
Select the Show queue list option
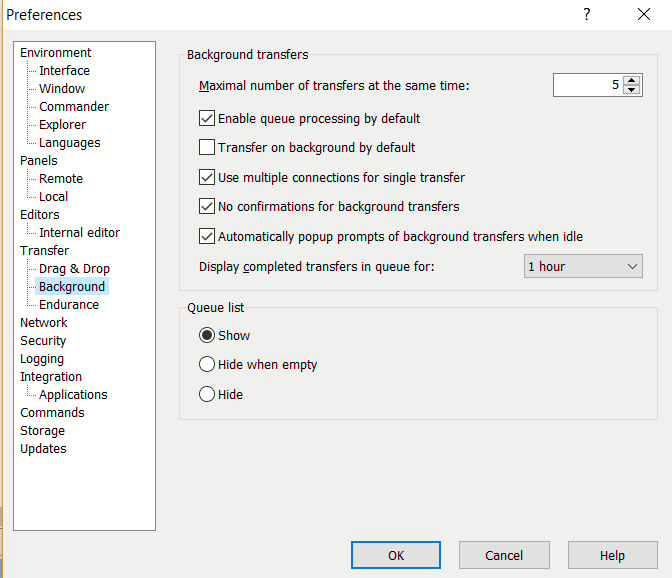[x=207, y=336]
